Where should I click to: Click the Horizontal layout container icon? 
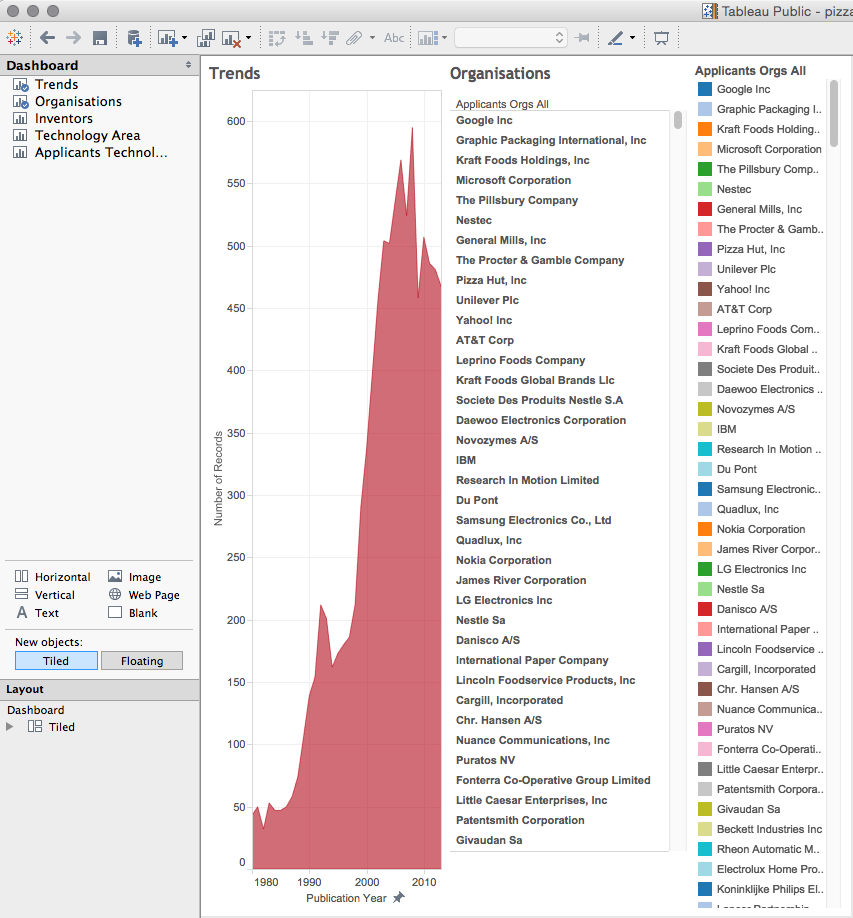tap(22, 577)
